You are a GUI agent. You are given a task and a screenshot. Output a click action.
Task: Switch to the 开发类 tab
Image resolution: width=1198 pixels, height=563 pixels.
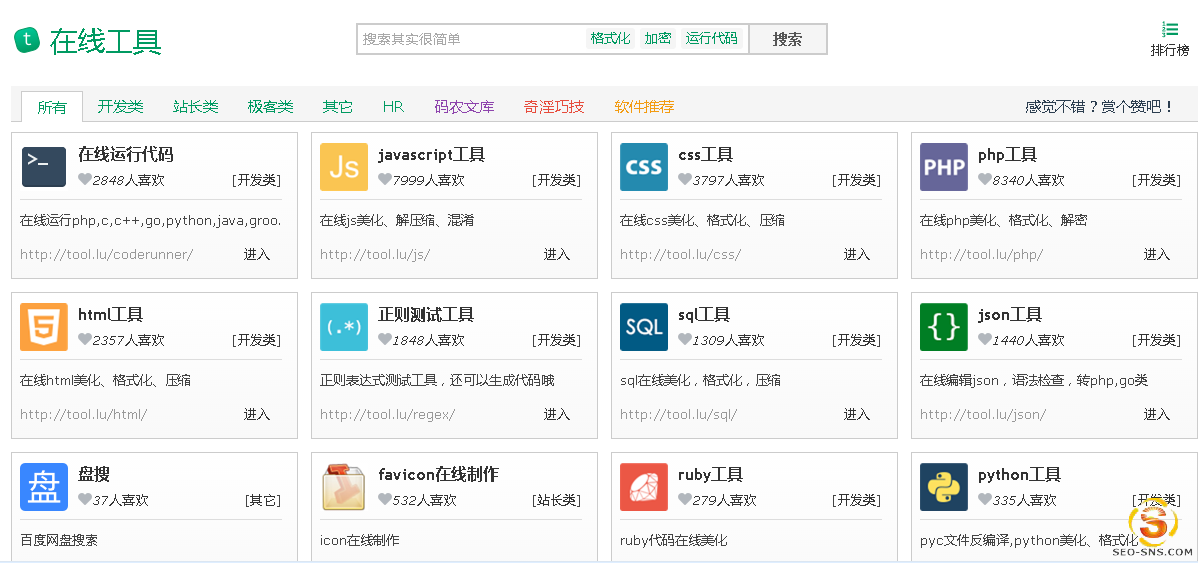pyautogui.click(x=120, y=107)
